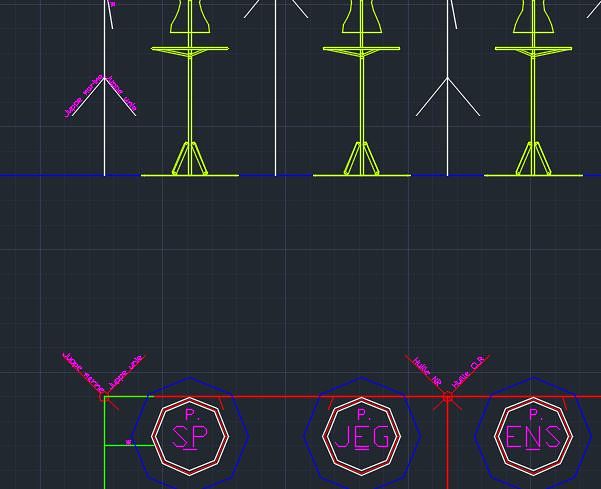Click the P. text above JEG
Viewport: 601px width, 489px height.
[x=362, y=414]
